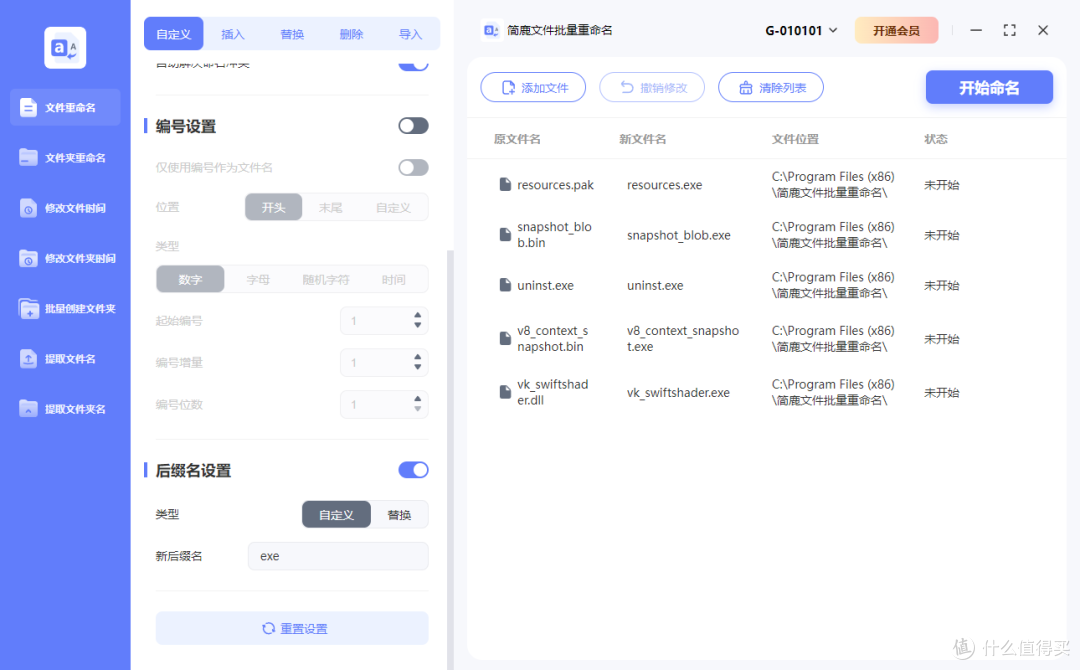
Task: Switch to the 导入 tab
Action: point(411,34)
